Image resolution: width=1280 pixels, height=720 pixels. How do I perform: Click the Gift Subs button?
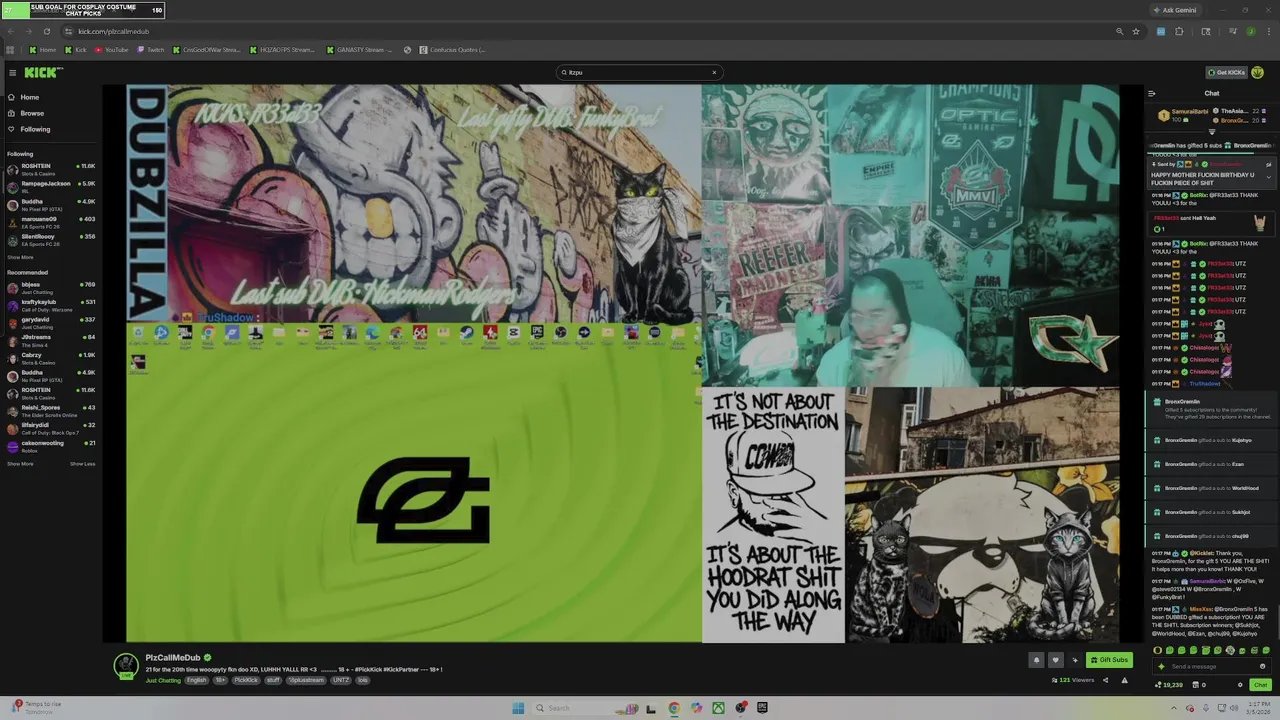(x=1109, y=660)
